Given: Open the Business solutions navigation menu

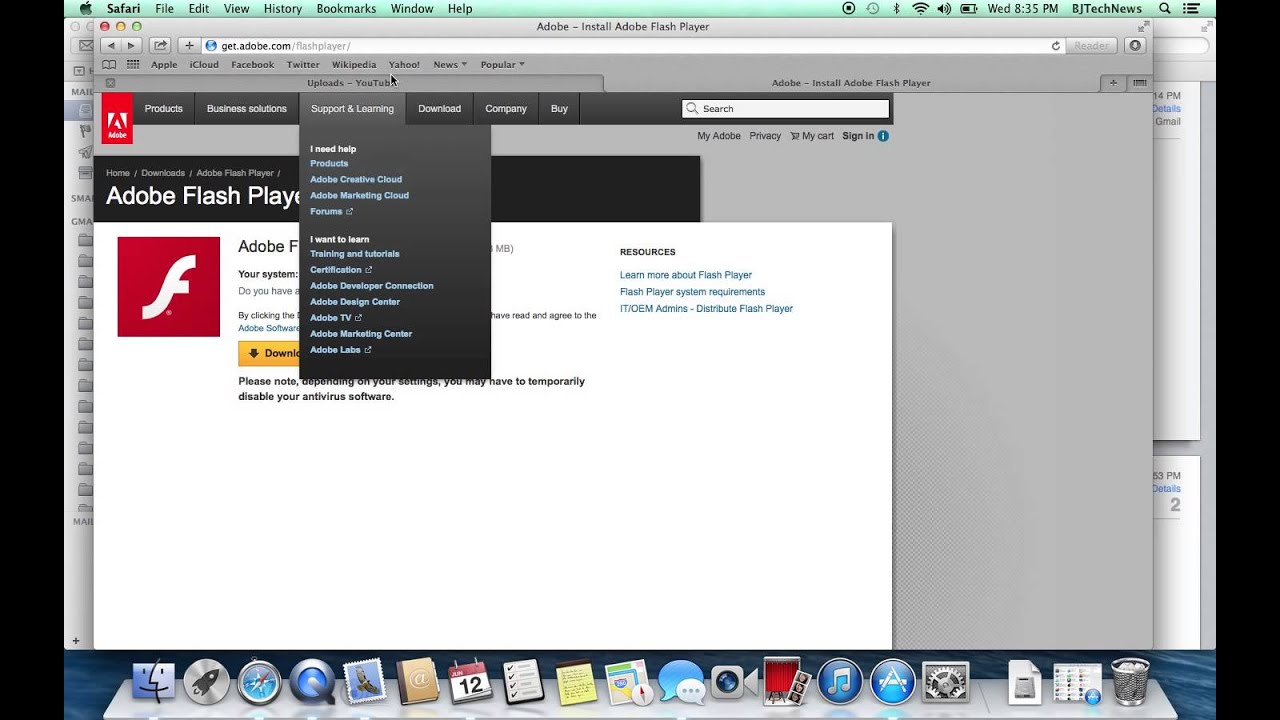Looking at the screenshot, I should (246, 109).
